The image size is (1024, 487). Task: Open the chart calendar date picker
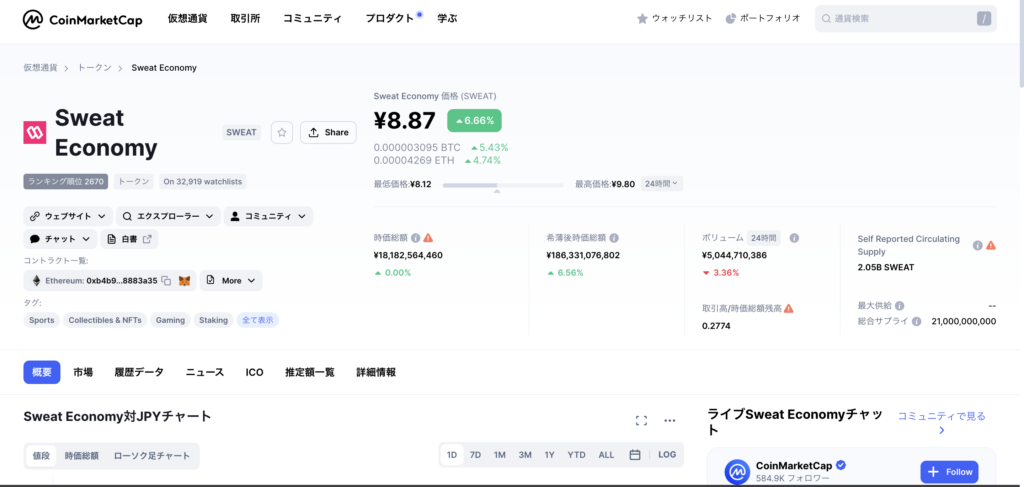click(635, 454)
